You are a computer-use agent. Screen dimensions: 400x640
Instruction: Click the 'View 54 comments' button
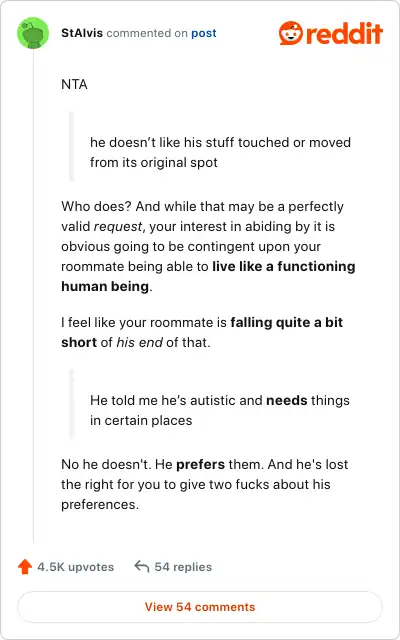tap(200, 607)
